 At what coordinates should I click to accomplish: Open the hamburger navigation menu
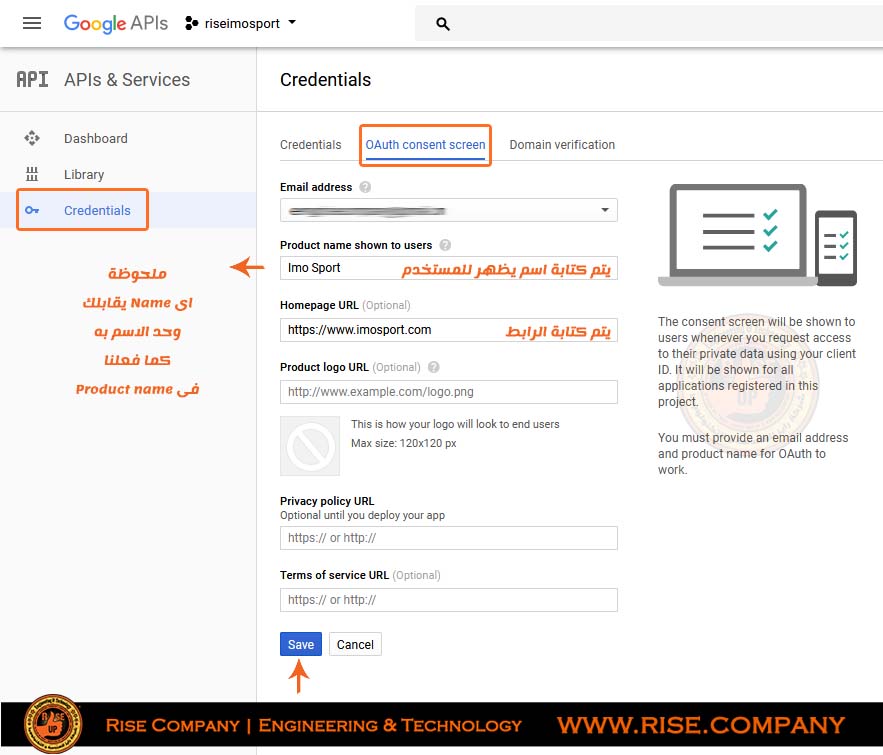point(32,23)
